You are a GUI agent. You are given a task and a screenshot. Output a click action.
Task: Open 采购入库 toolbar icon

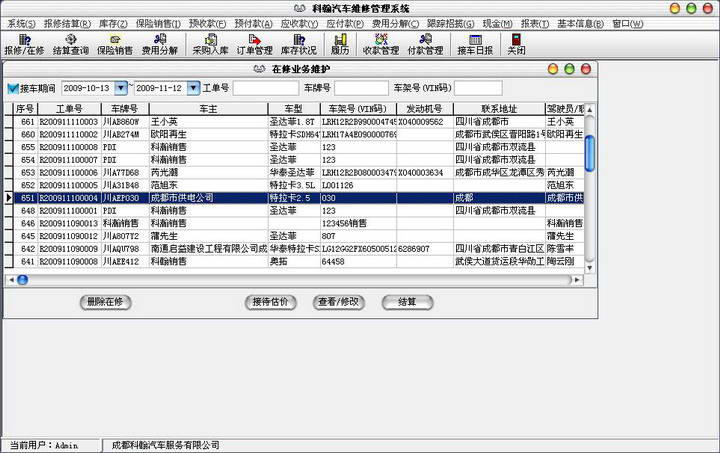pos(211,44)
